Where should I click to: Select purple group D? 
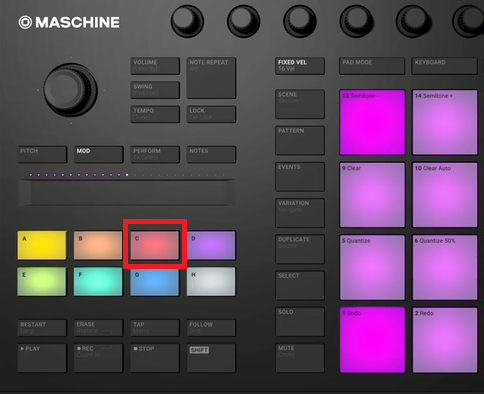(x=211, y=245)
